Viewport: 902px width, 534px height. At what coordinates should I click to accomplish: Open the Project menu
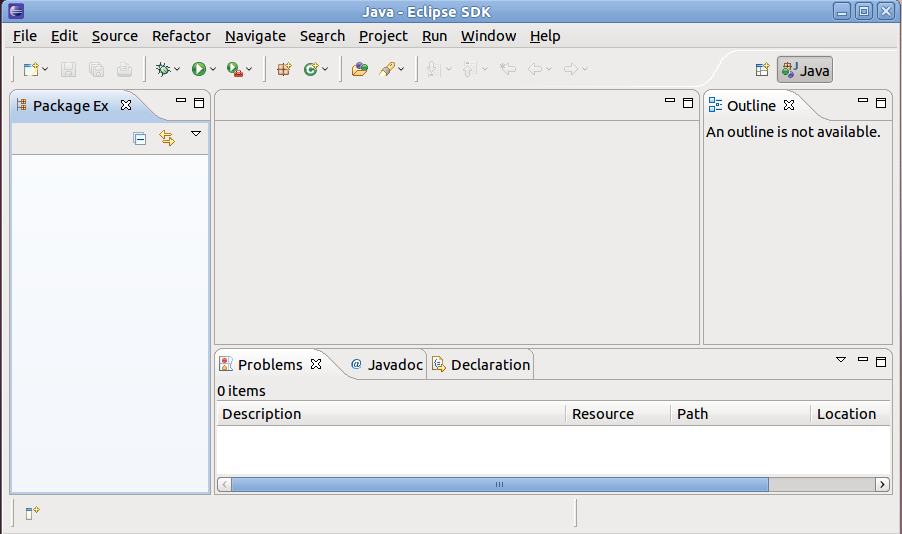383,36
